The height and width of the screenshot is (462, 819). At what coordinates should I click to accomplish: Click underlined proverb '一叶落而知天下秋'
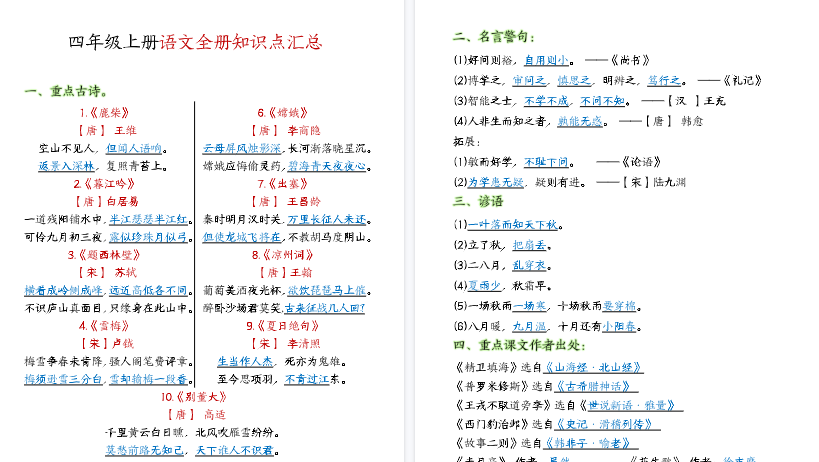click(513, 224)
